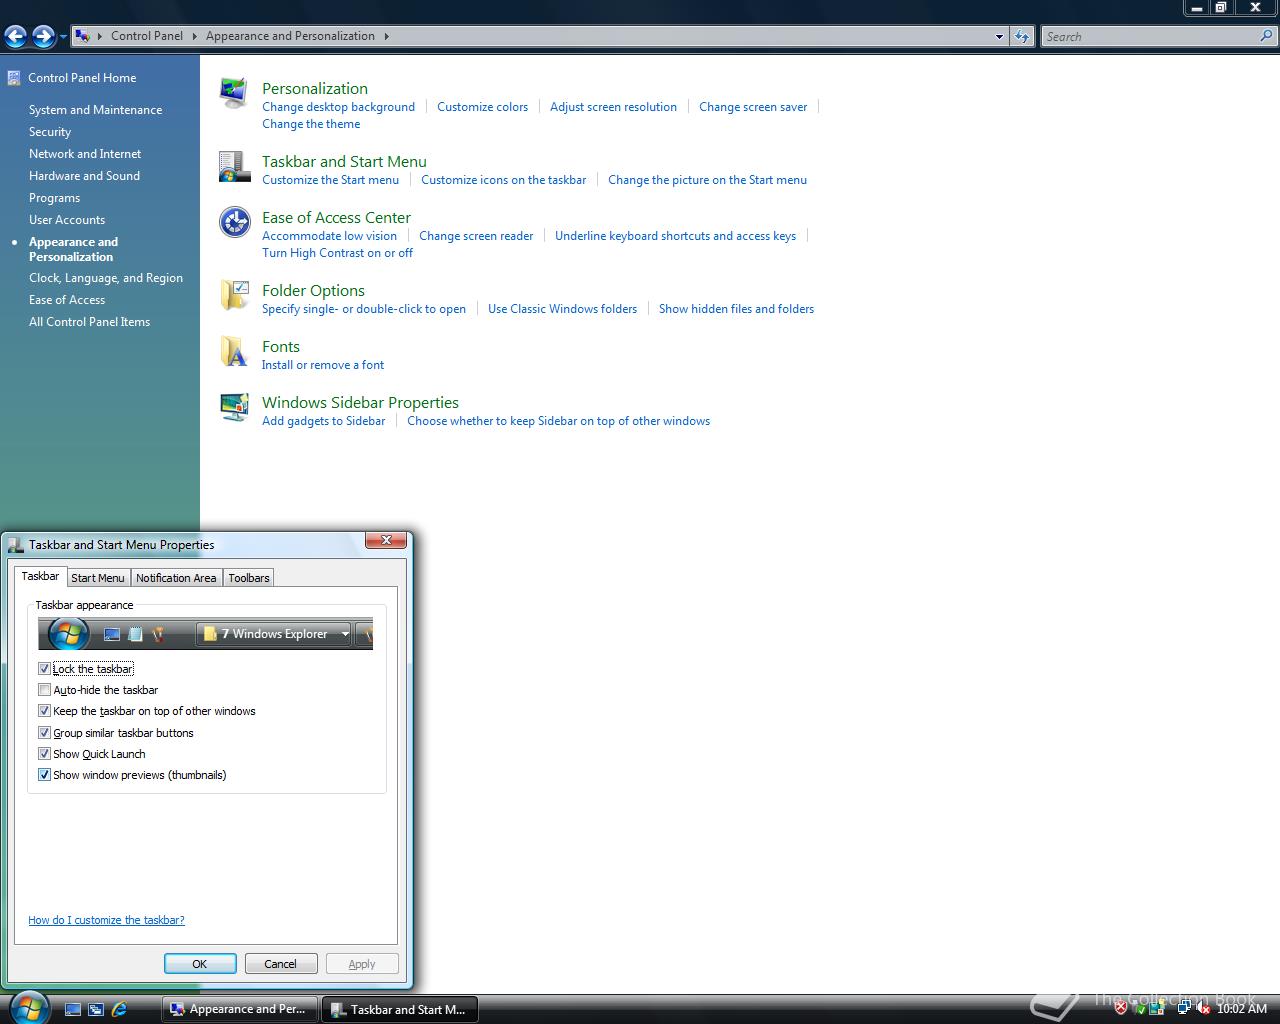1280x1024 pixels.
Task: Toggle Keep the taskbar on top checkbox
Action: 44,711
